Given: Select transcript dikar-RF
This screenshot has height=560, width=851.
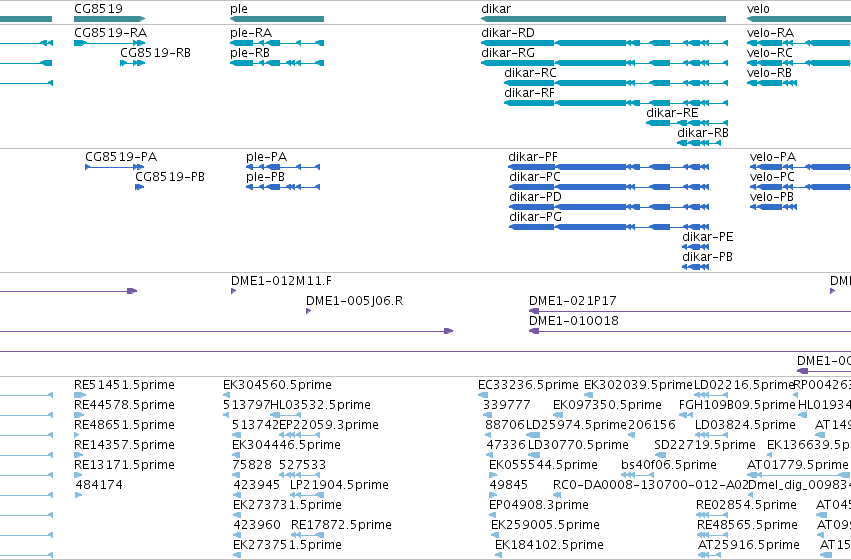Looking at the screenshot, I should [x=616, y=103].
